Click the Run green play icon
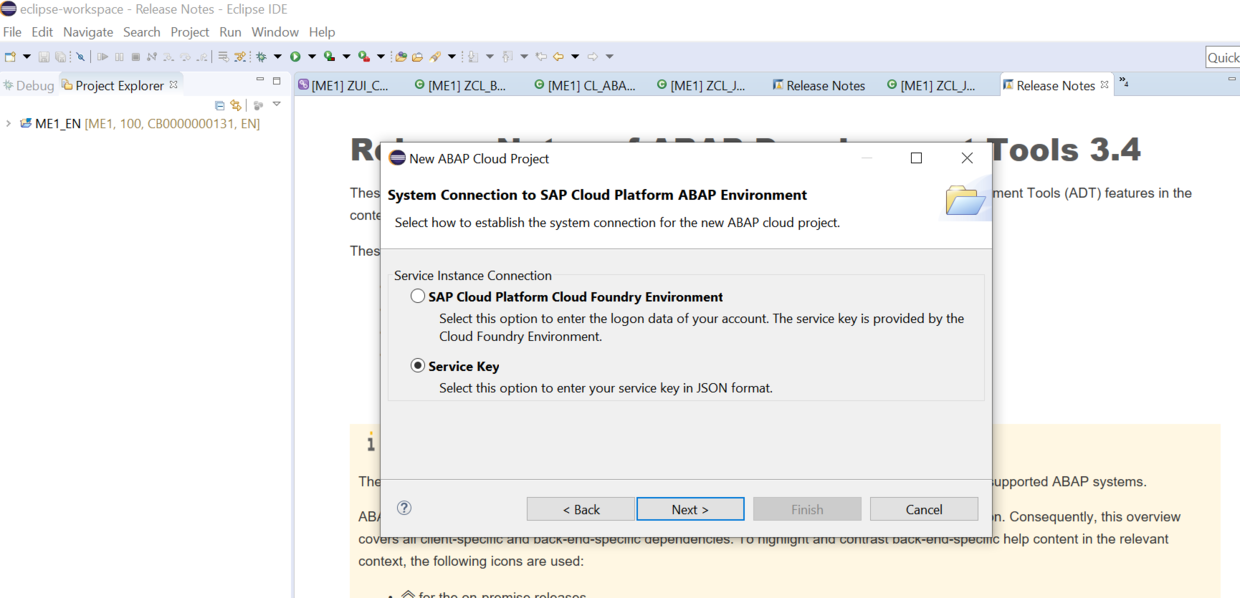The width and height of the screenshot is (1240, 598). click(x=296, y=57)
